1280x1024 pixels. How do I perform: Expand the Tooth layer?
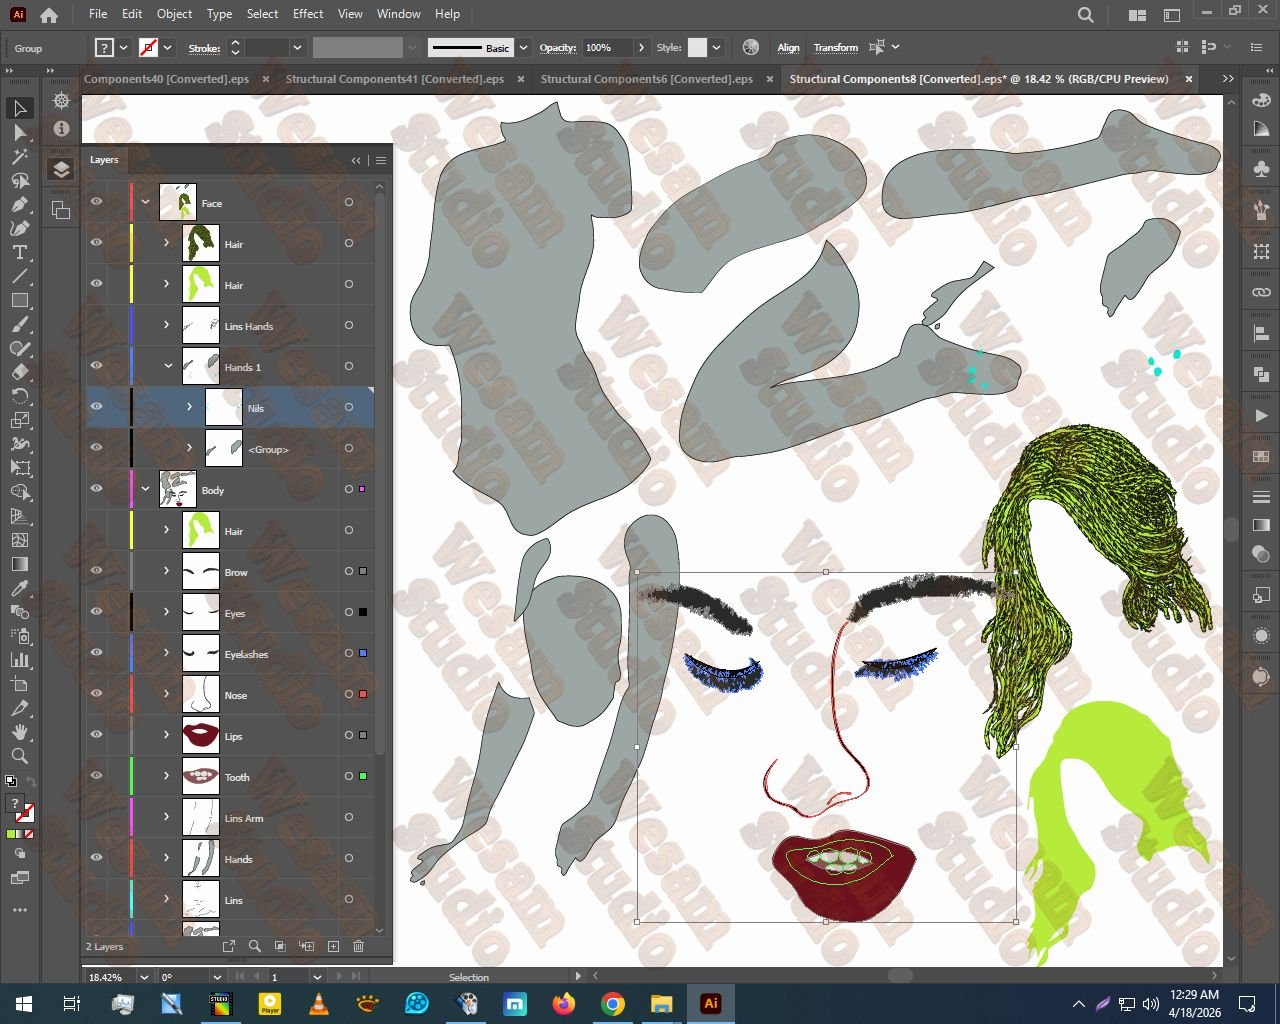click(167, 777)
